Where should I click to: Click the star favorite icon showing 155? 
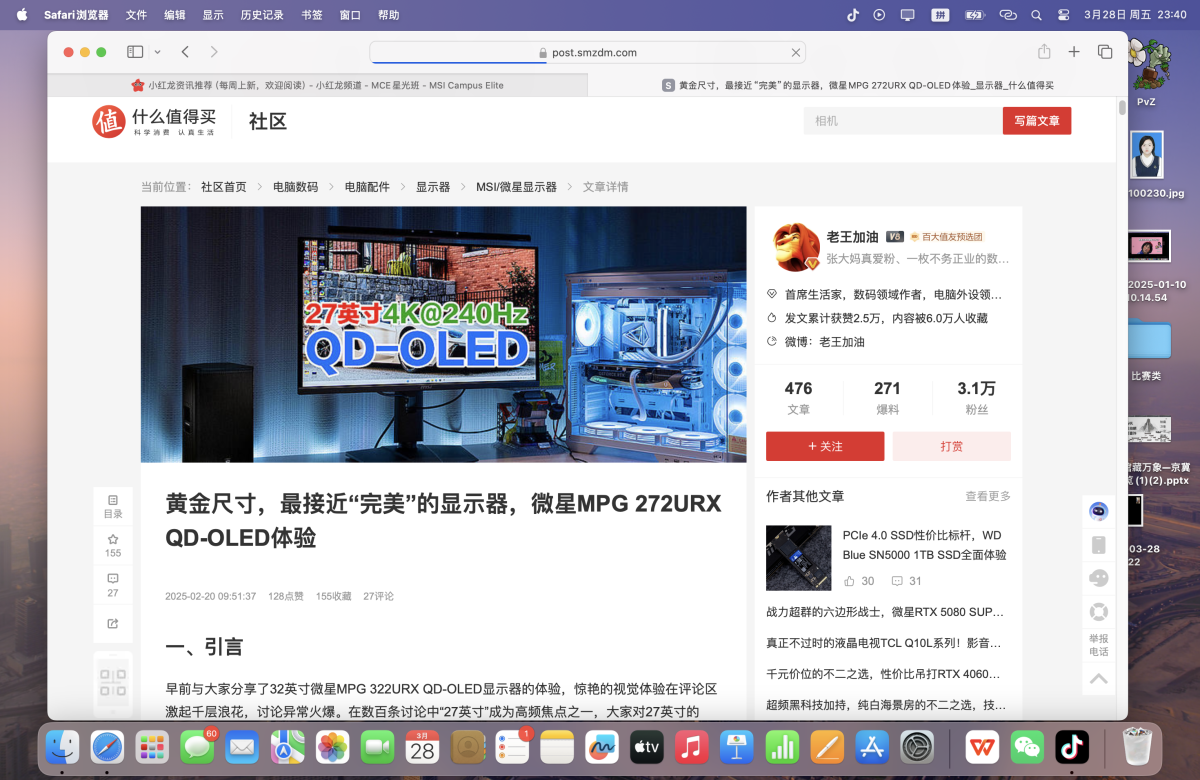click(x=113, y=545)
